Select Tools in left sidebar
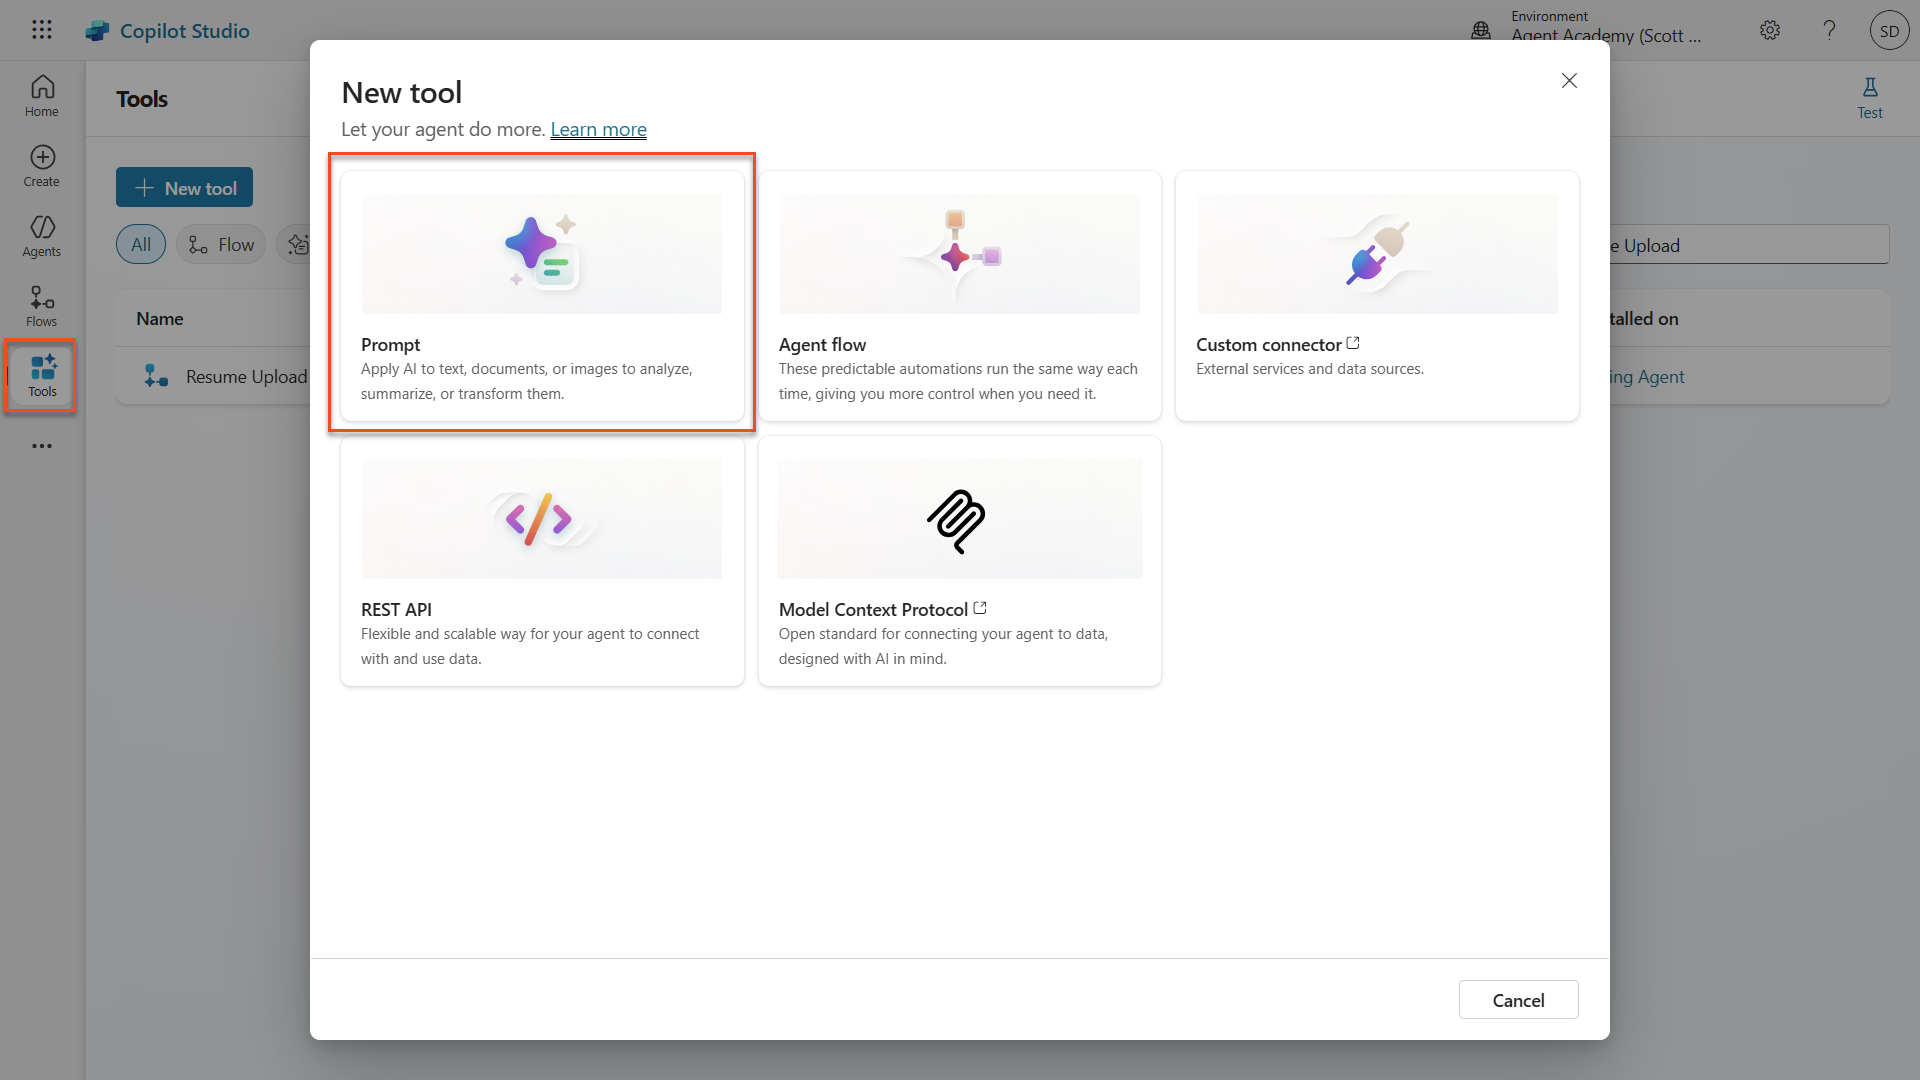The width and height of the screenshot is (1920, 1080). 42,376
